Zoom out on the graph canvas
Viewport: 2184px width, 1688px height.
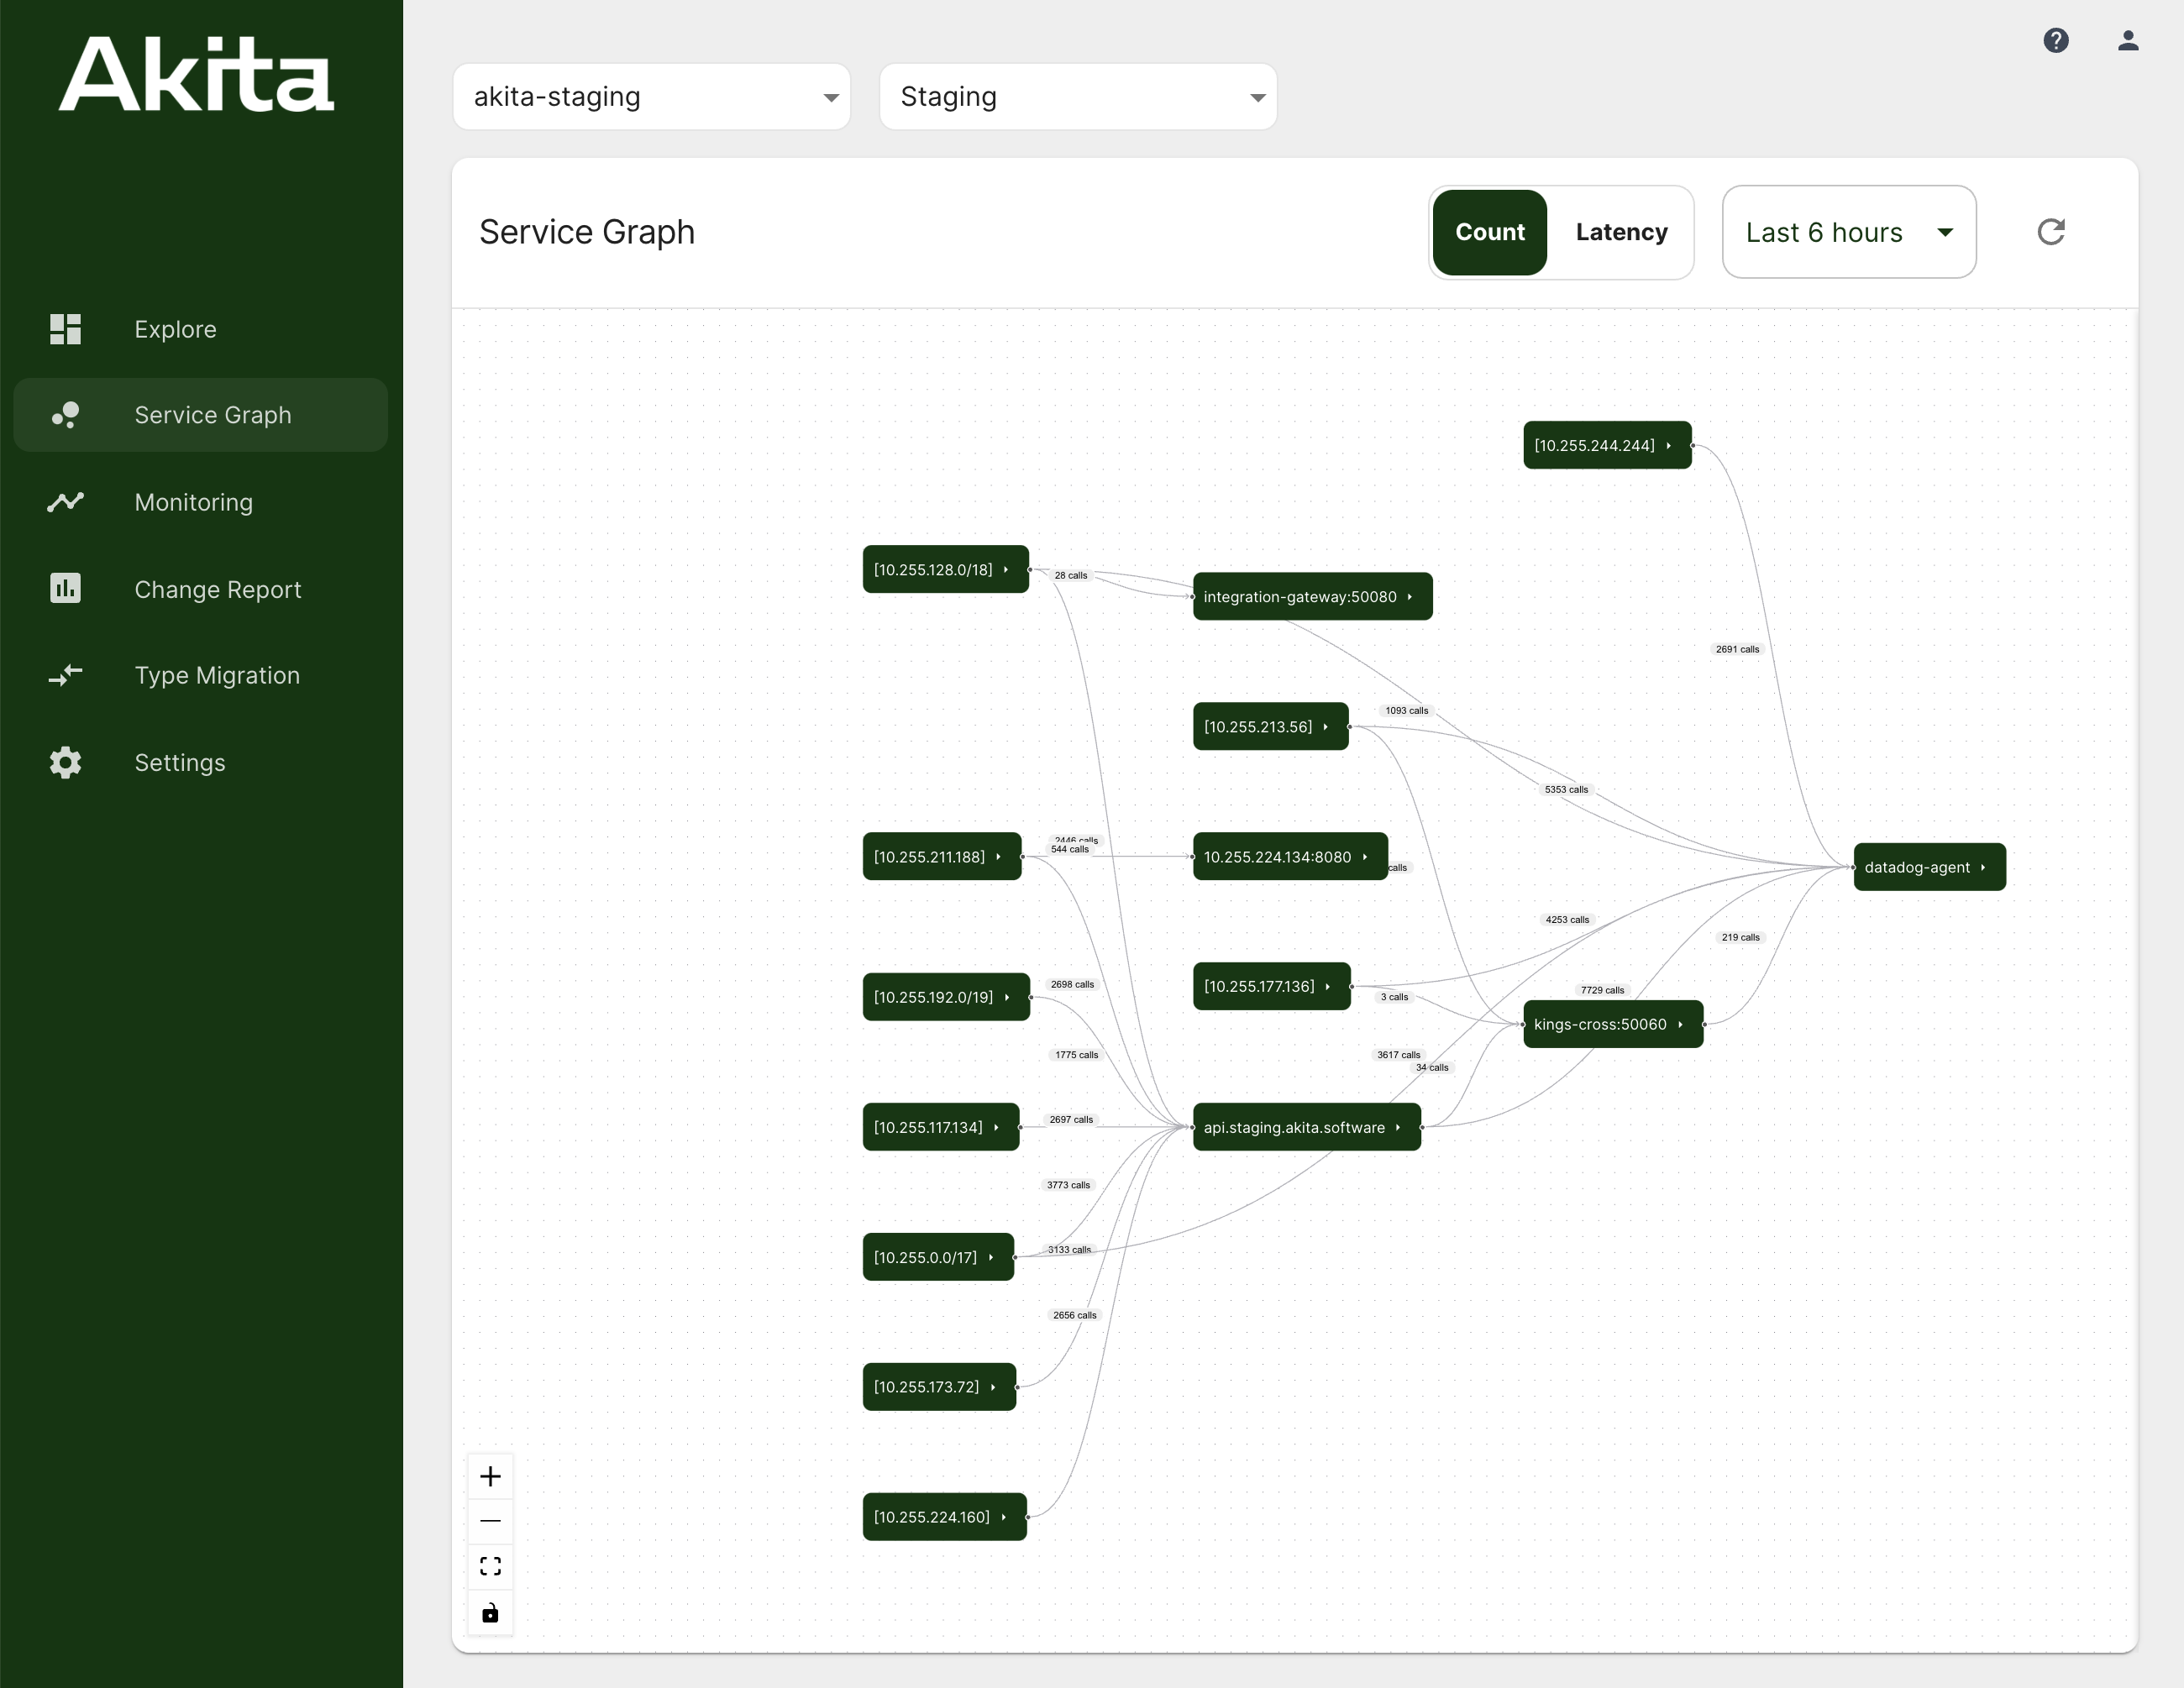tap(490, 1521)
